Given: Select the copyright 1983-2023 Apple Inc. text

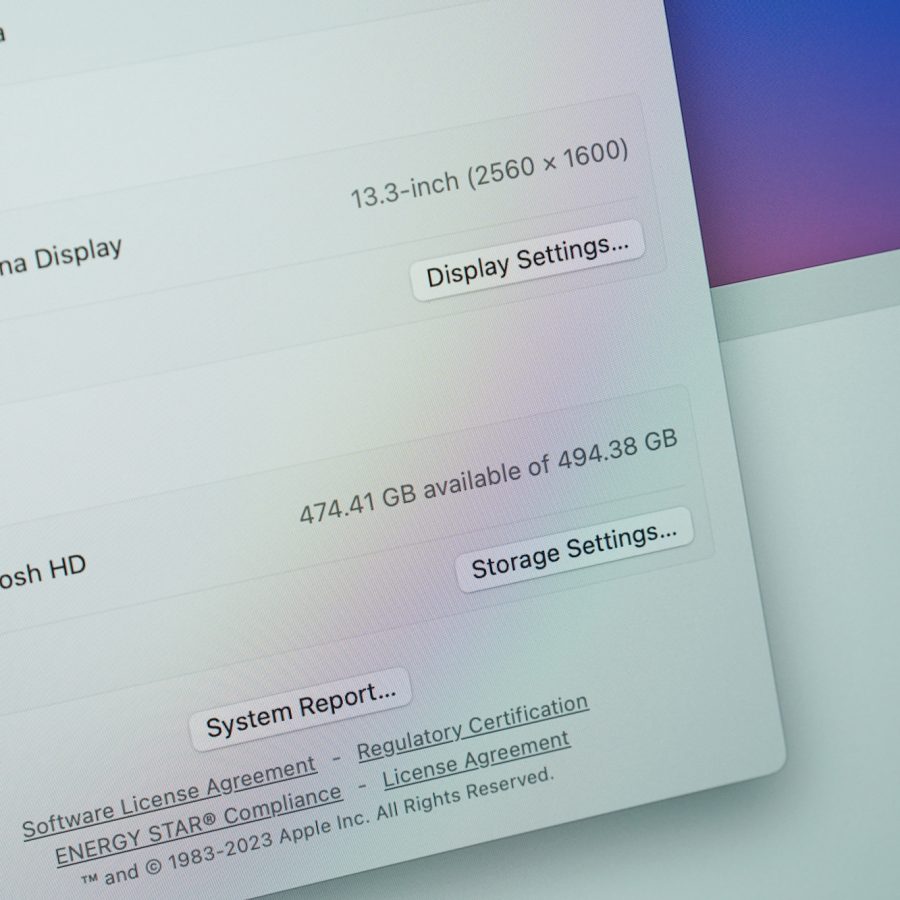Looking at the screenshot, I should pos(316,827).
